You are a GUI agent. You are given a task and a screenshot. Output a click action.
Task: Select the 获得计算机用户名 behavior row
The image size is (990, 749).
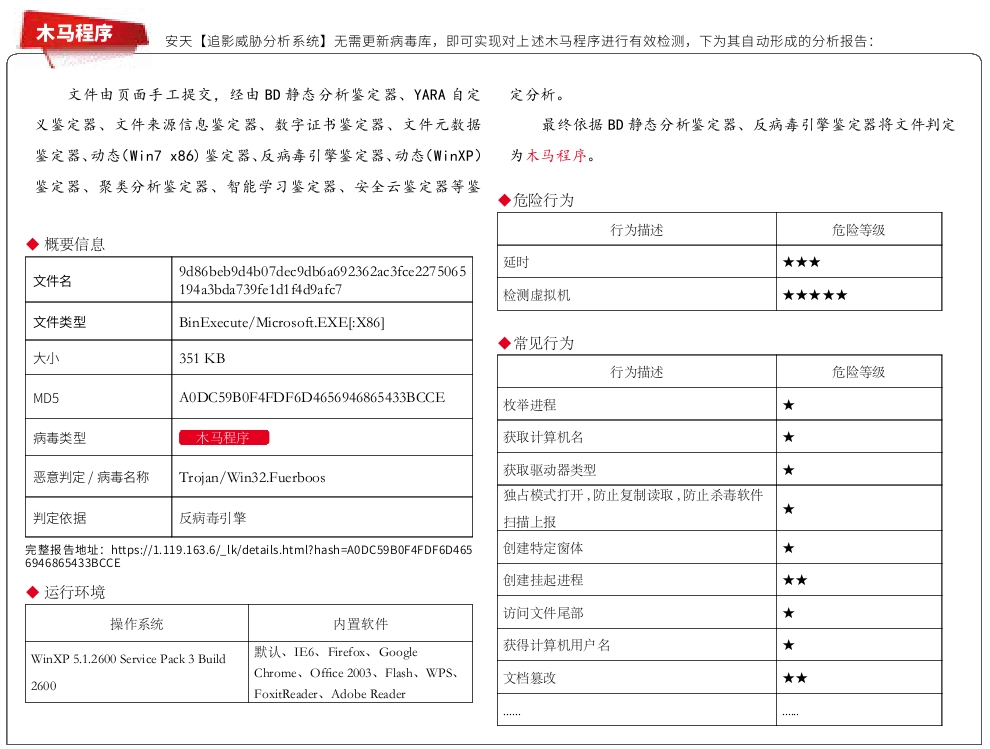720,645
